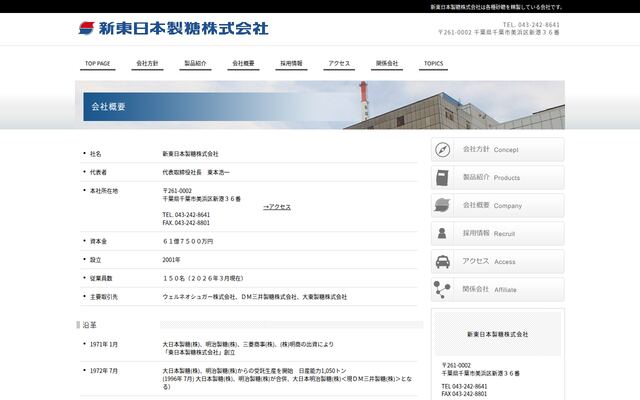
Task: Click the car icon beside アクセス Access
Action: 442,262
